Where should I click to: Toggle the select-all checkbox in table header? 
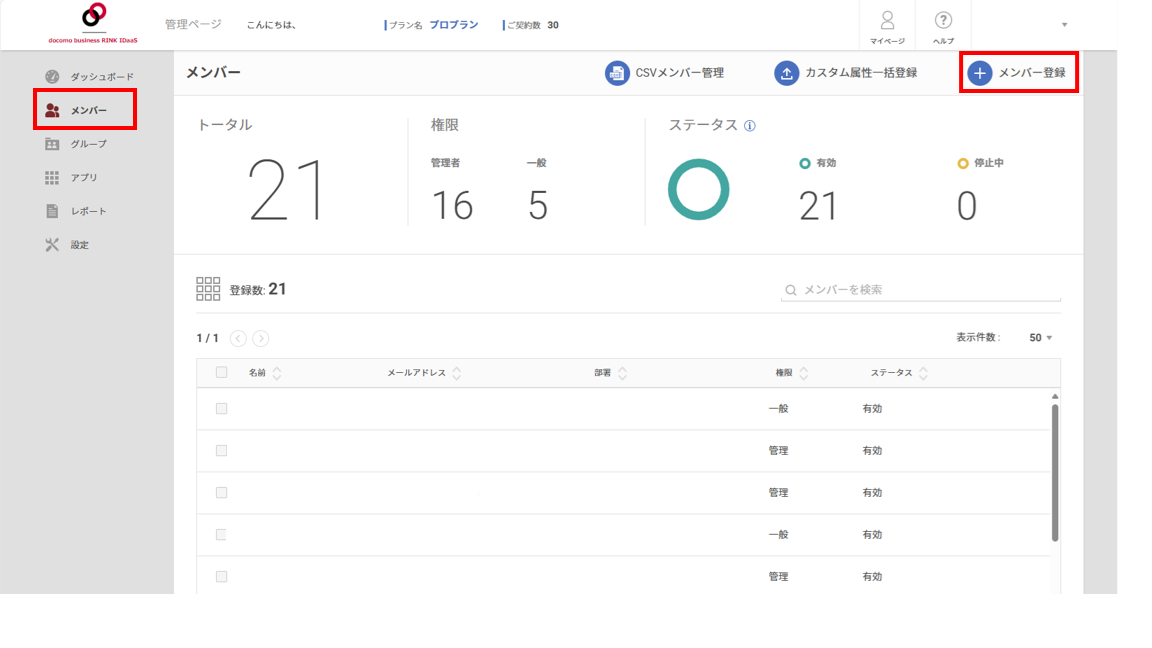click(x=221, y=372)
